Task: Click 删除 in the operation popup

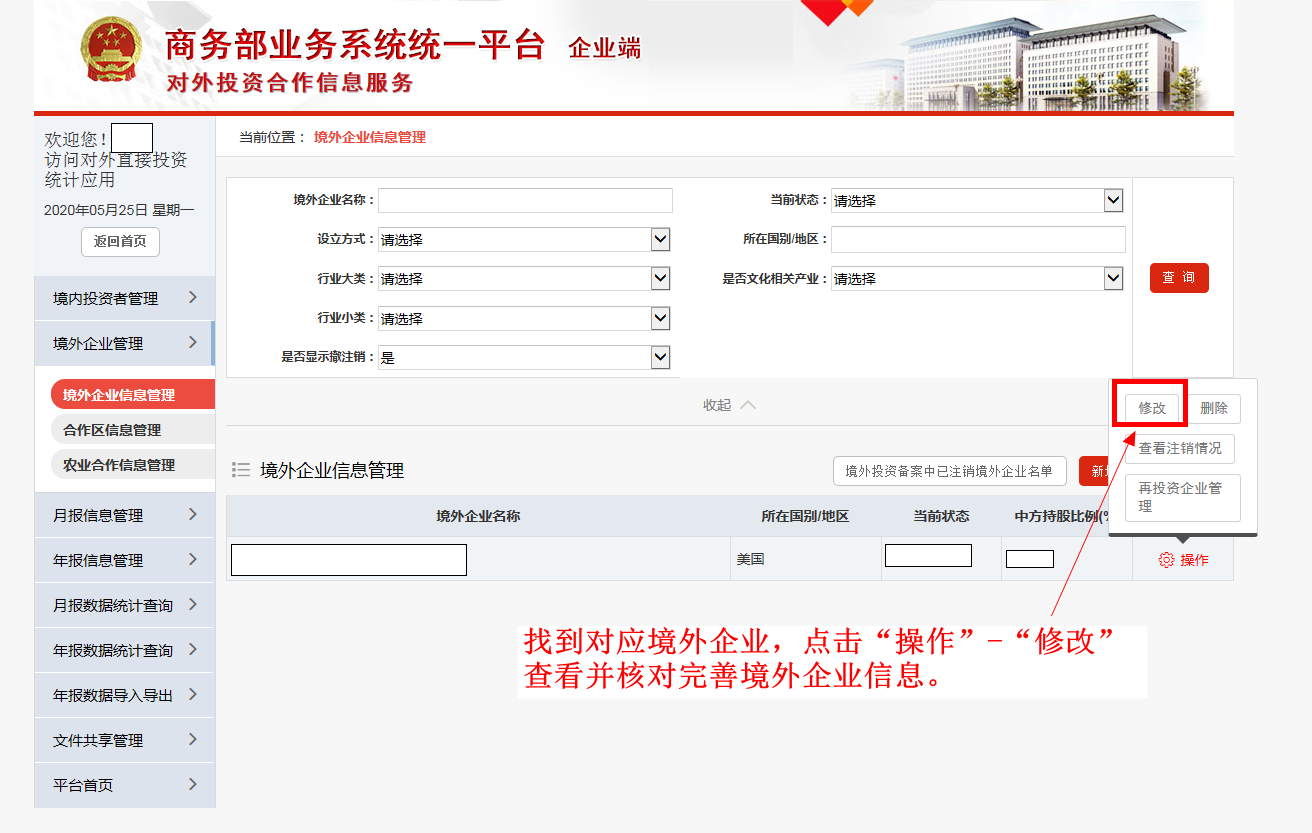Action: pos(1213,408)
